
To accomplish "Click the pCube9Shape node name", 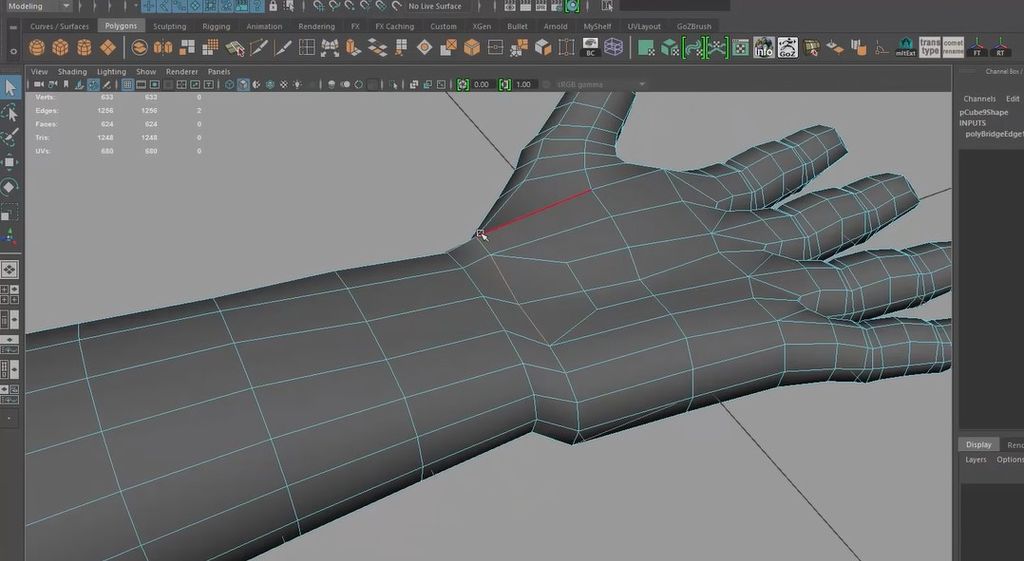I will pyautogui.click(x=984, y=112).
